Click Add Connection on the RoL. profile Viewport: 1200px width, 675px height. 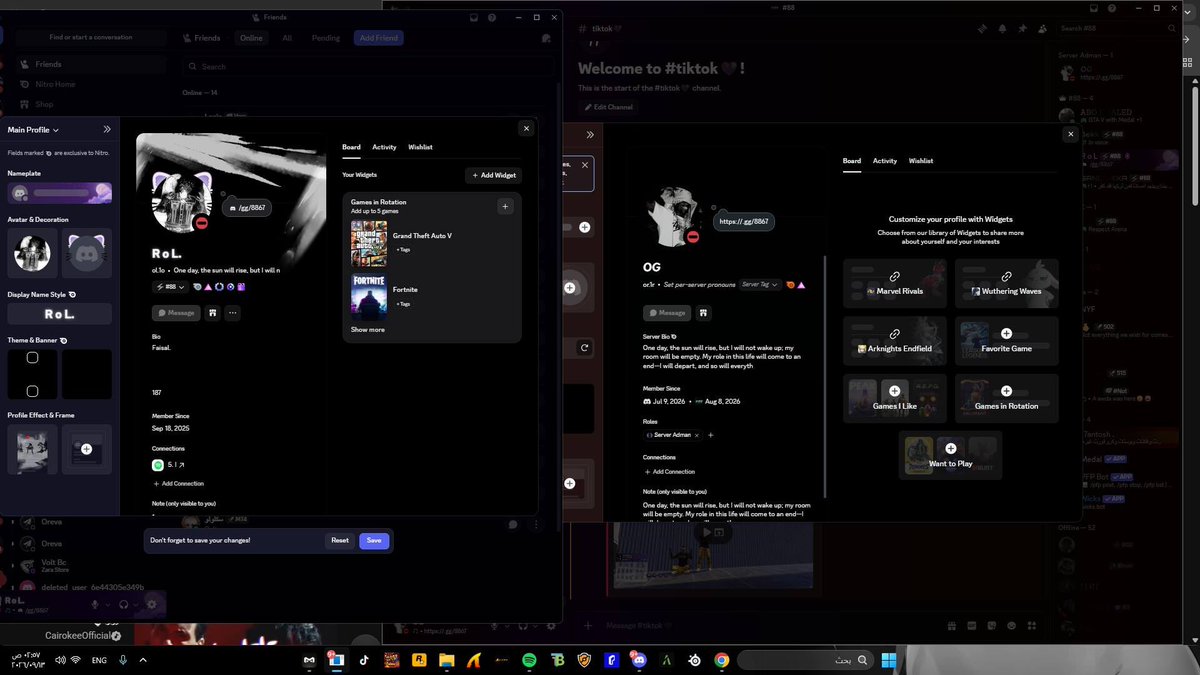tap(178, 483)
